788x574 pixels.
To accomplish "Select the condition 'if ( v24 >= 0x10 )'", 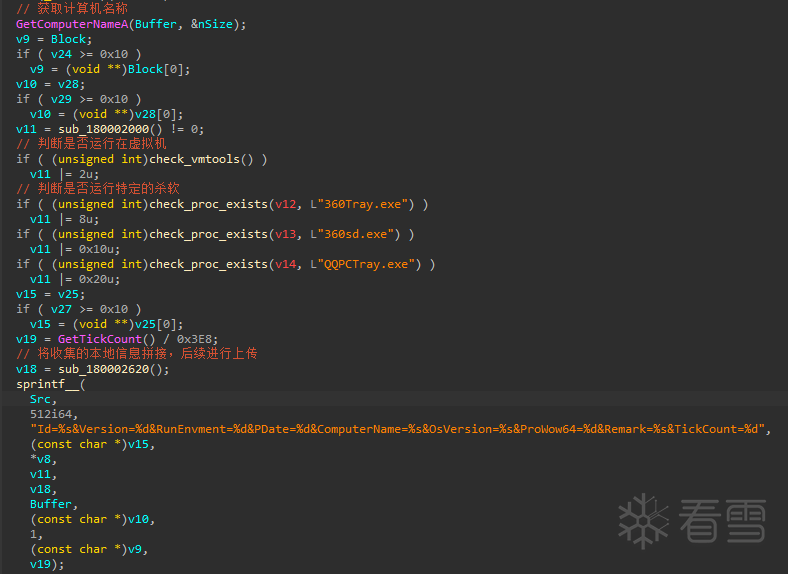I will (78, 54).
